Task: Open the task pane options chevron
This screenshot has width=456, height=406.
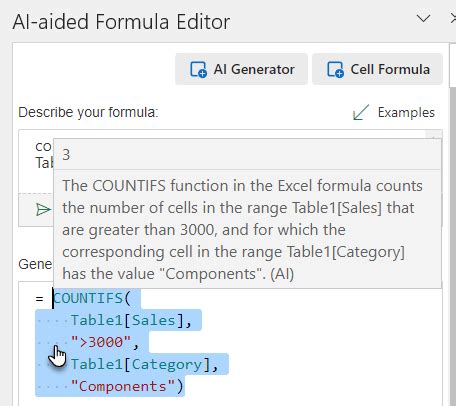Action: pos(423,18)
